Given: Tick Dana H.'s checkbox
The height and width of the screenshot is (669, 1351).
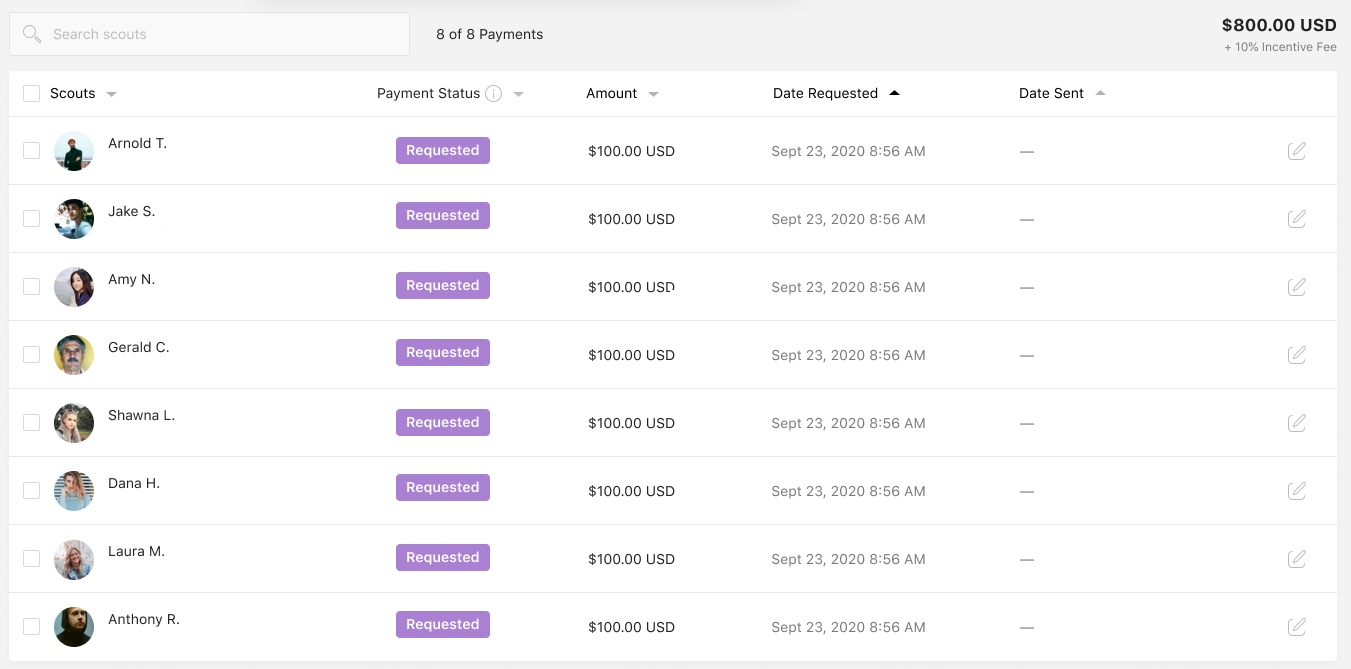Looking at the screenshot, I should 32,491.
